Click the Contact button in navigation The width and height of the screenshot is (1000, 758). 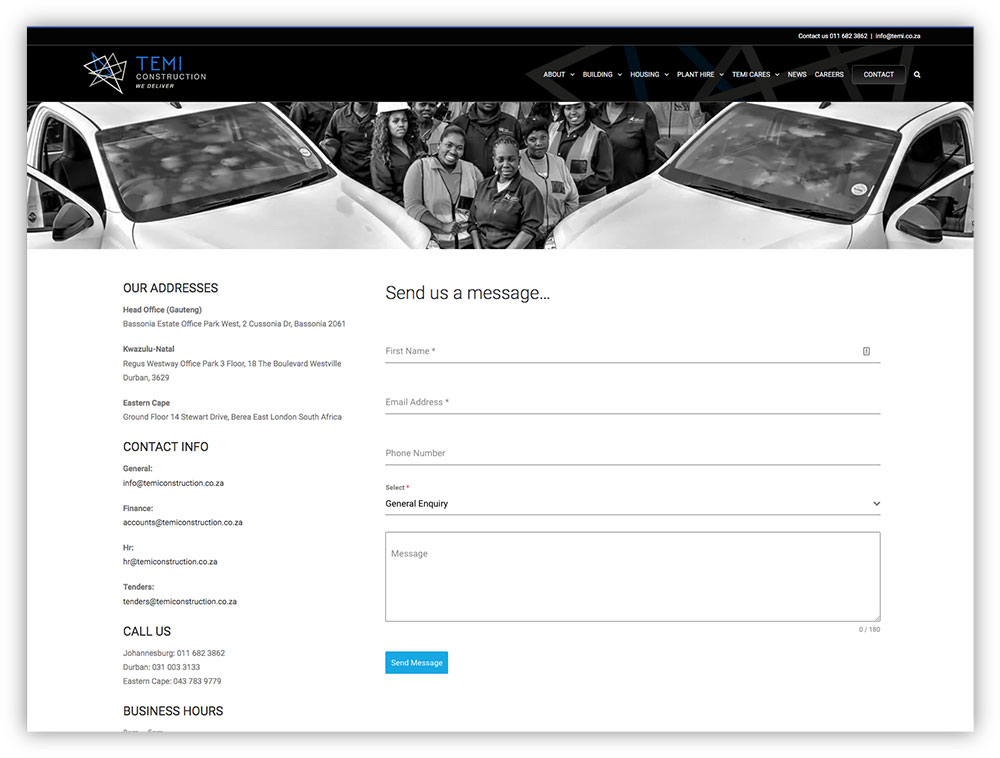click(x=878, y=75)
